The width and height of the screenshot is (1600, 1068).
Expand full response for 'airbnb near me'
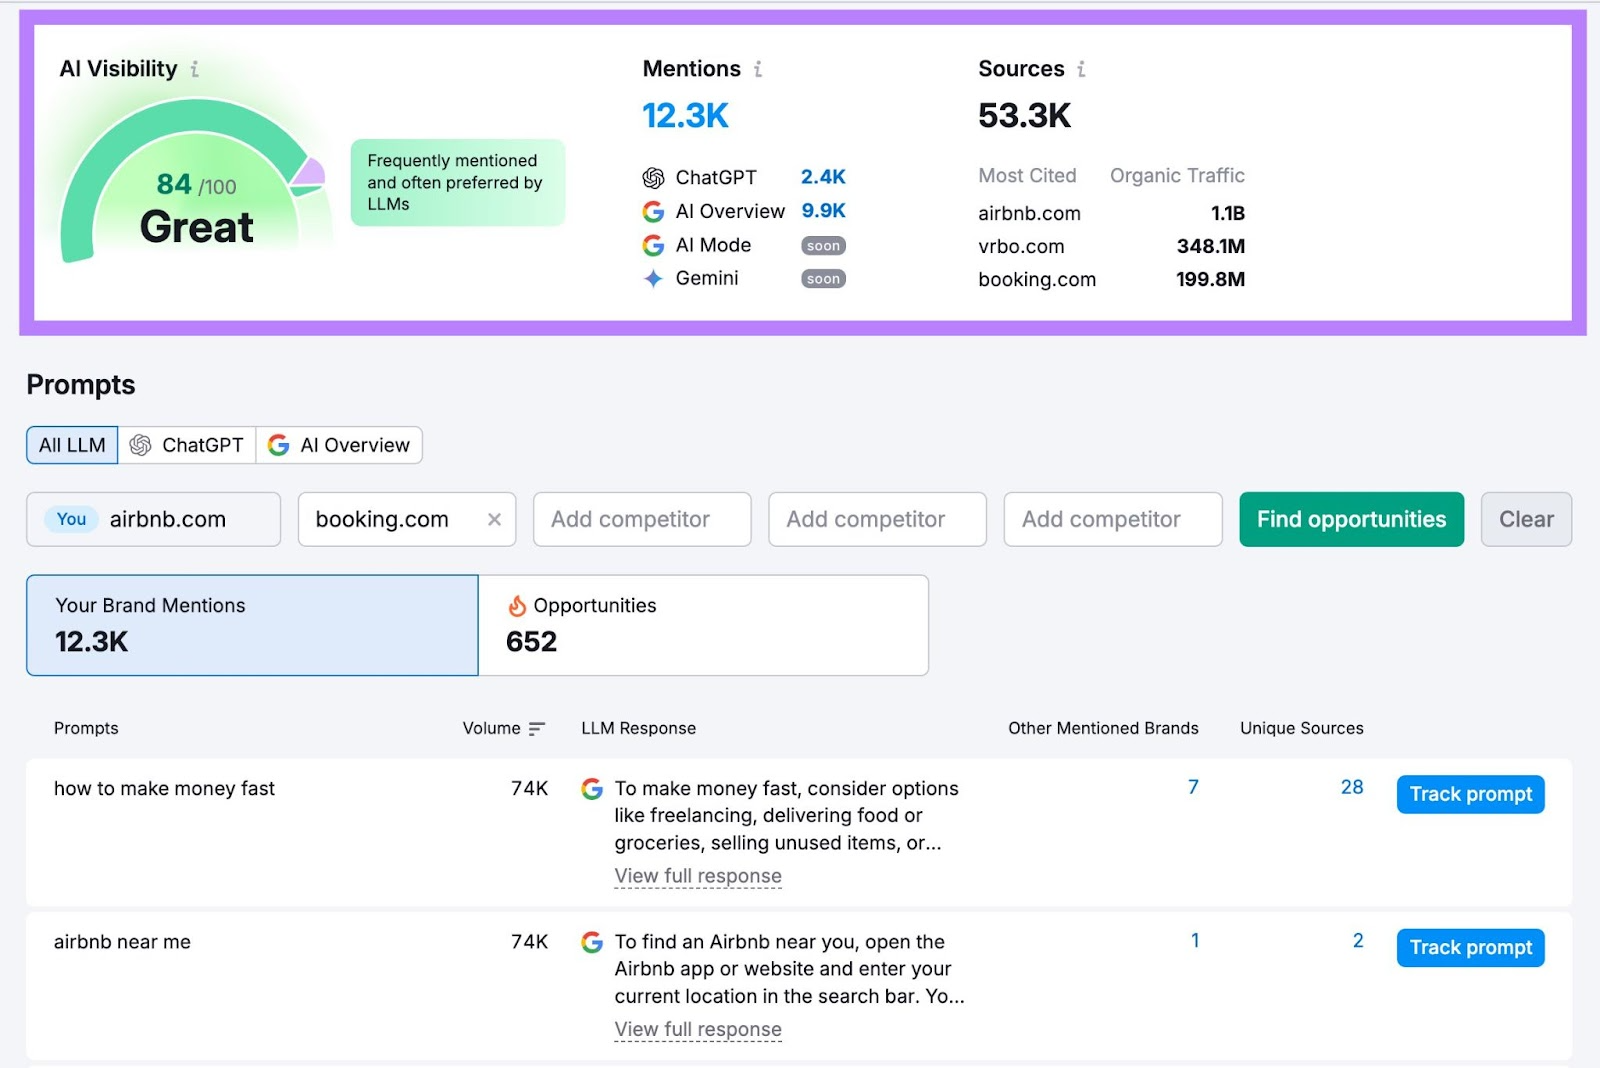point(697,1029)
